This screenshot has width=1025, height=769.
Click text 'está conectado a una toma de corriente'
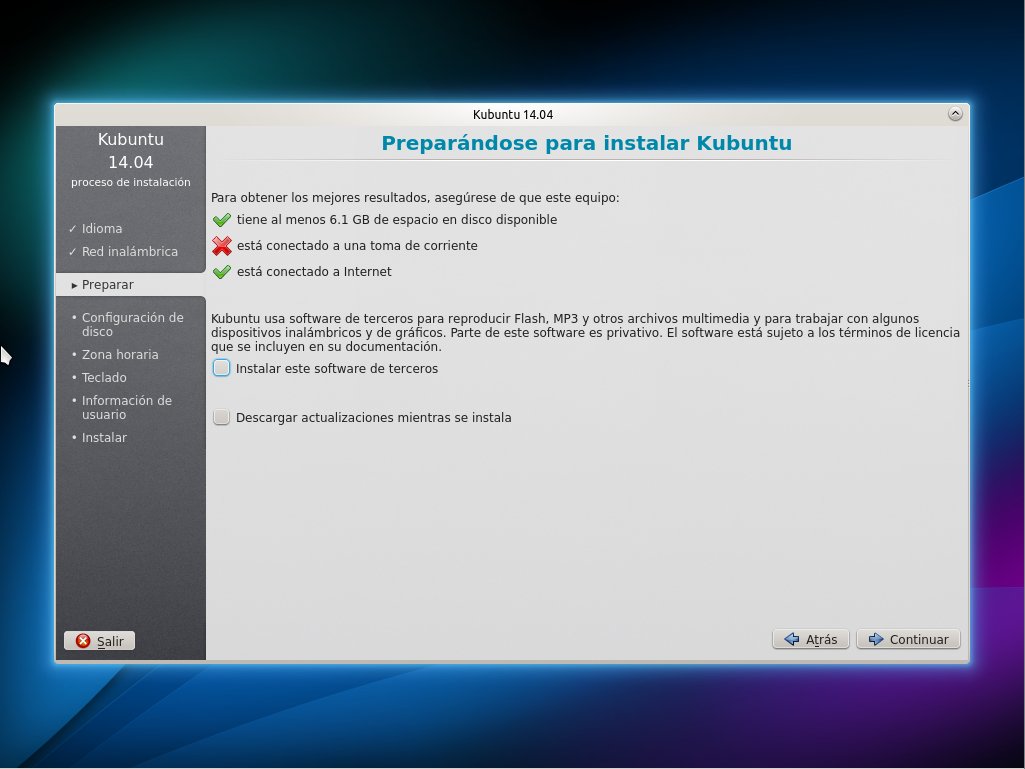[x=357, y=246]
